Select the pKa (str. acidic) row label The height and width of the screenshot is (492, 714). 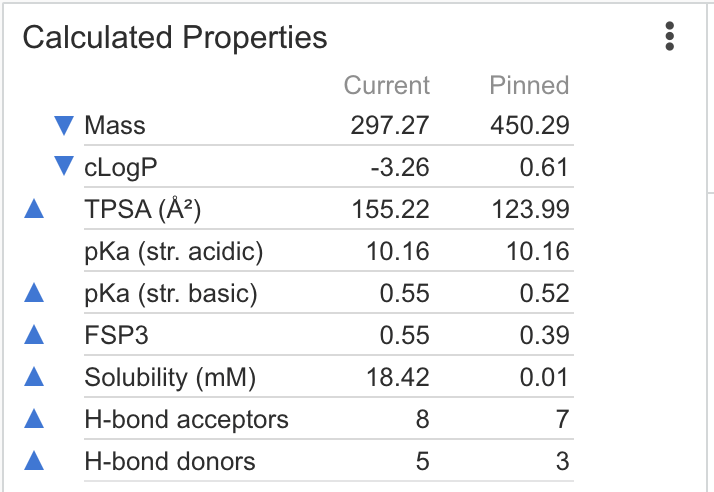click(x=174, y=252)
